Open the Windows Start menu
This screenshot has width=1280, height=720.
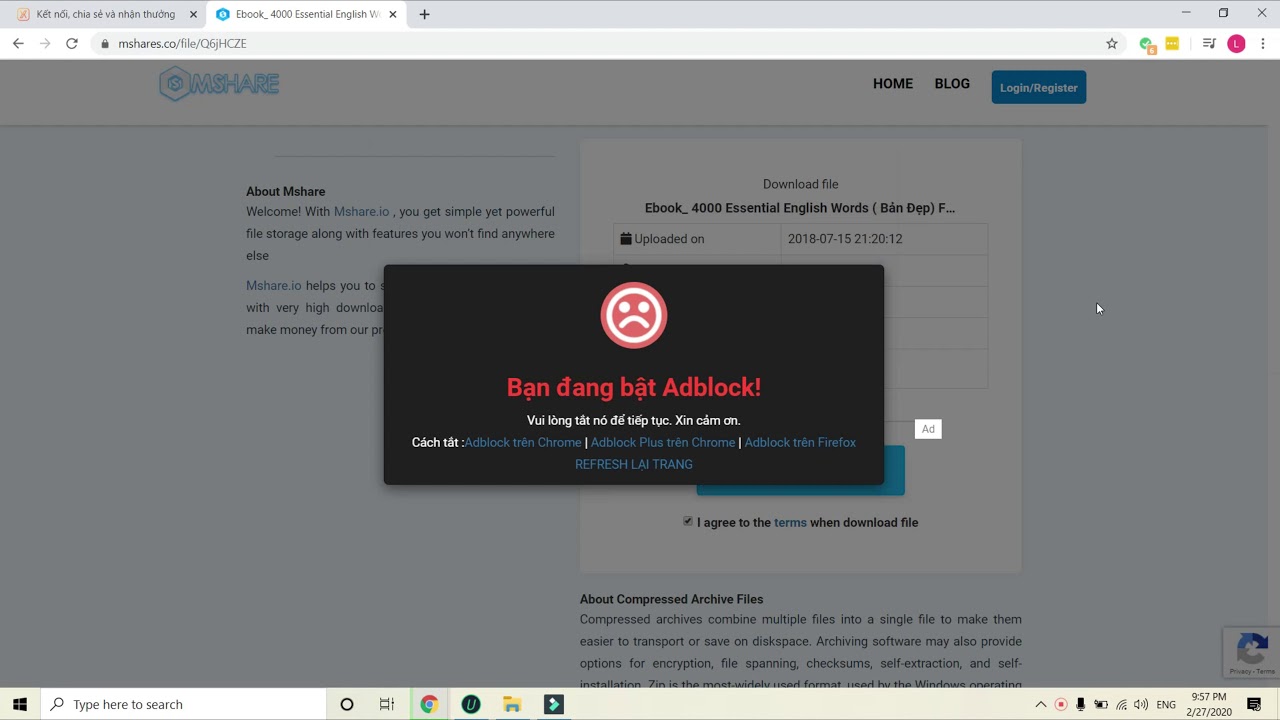pyautogui.click(x=20, y=704)
